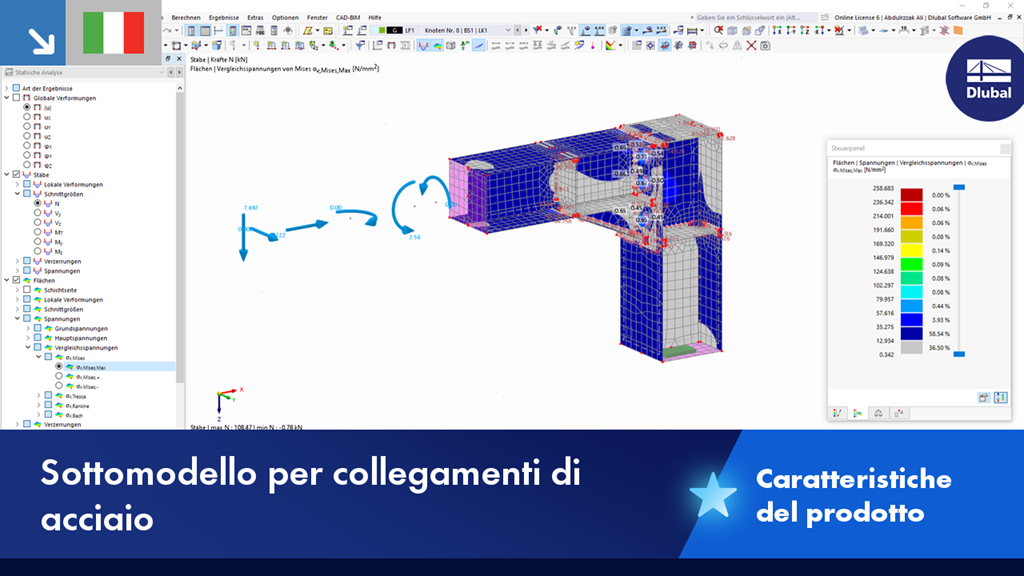Screen dimensions: 1024x576
Task: Click the Hilfe menu for help
Action: [x=377, y=17]
